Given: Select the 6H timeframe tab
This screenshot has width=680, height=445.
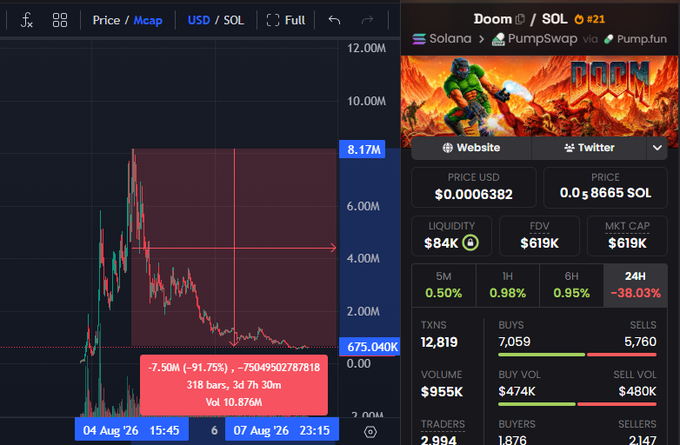Looking at the screenshot, I should pyautogui.click(x=571, y=285).
